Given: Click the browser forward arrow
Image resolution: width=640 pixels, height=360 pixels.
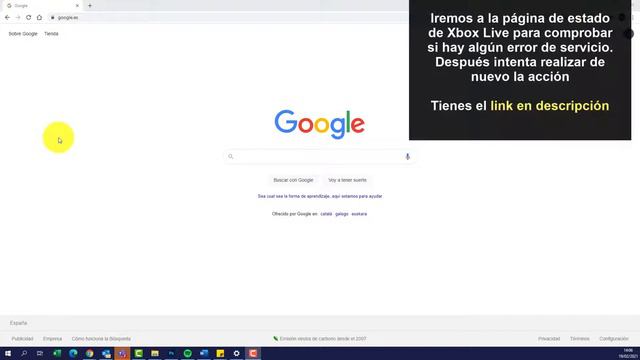Looking at the screenshot, I should (x=18, y=18).
